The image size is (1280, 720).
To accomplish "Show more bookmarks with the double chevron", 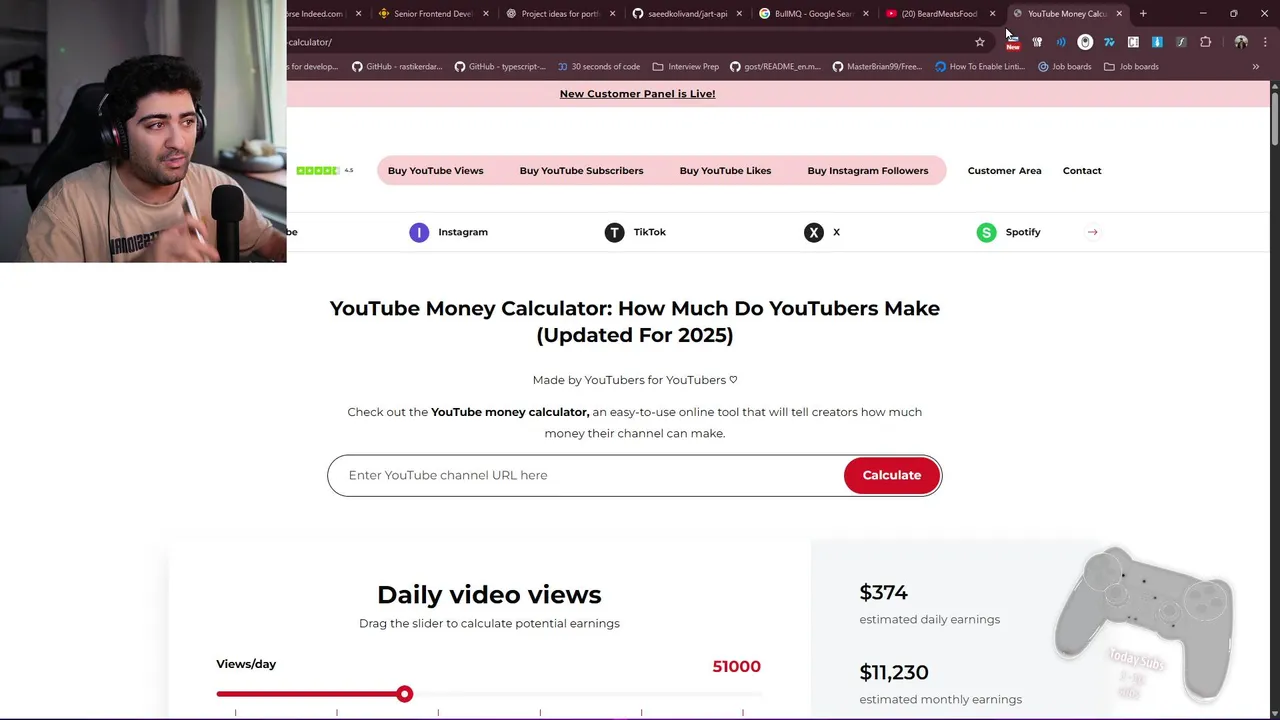I will [1256, 67].
